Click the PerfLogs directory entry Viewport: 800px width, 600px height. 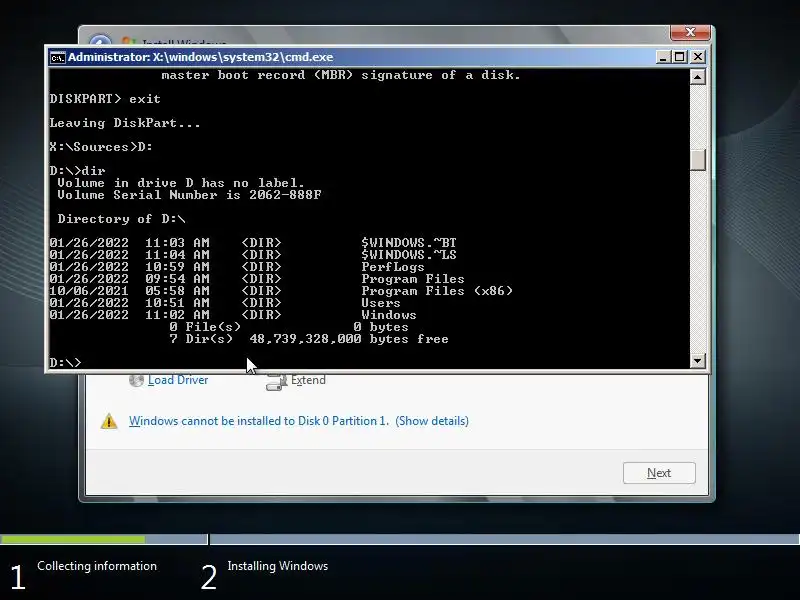[x=392, y=267]
